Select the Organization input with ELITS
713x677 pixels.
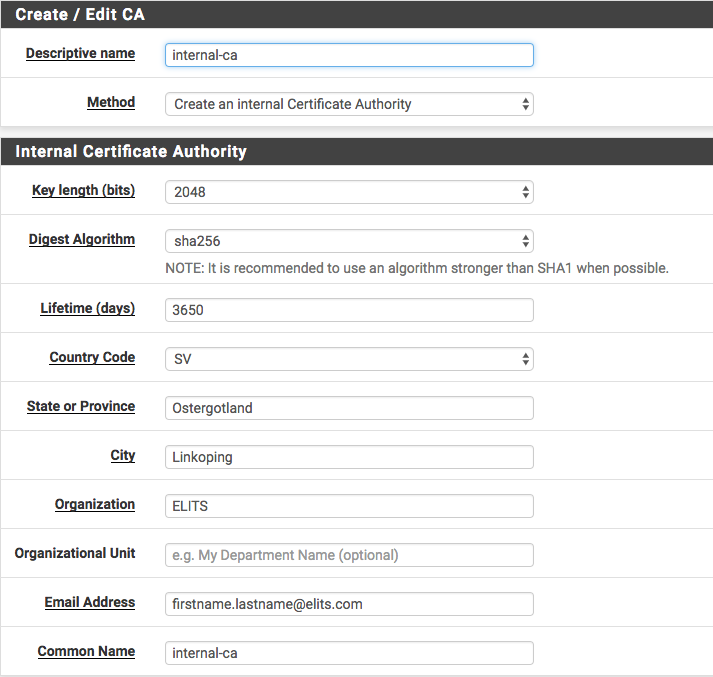[348, 506]
